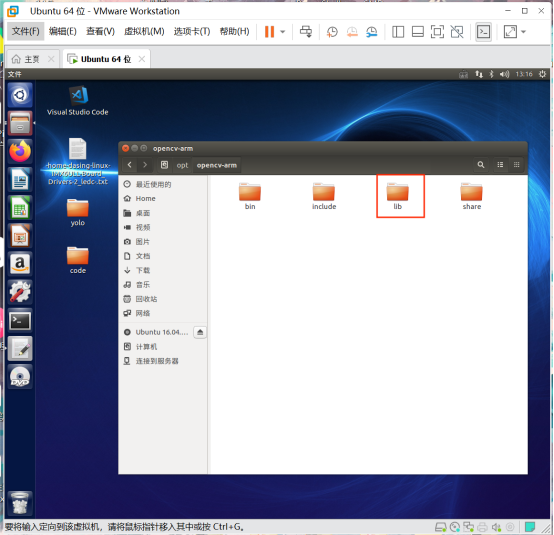Switch VMware to Unity mode

click(x=457, y=32)
